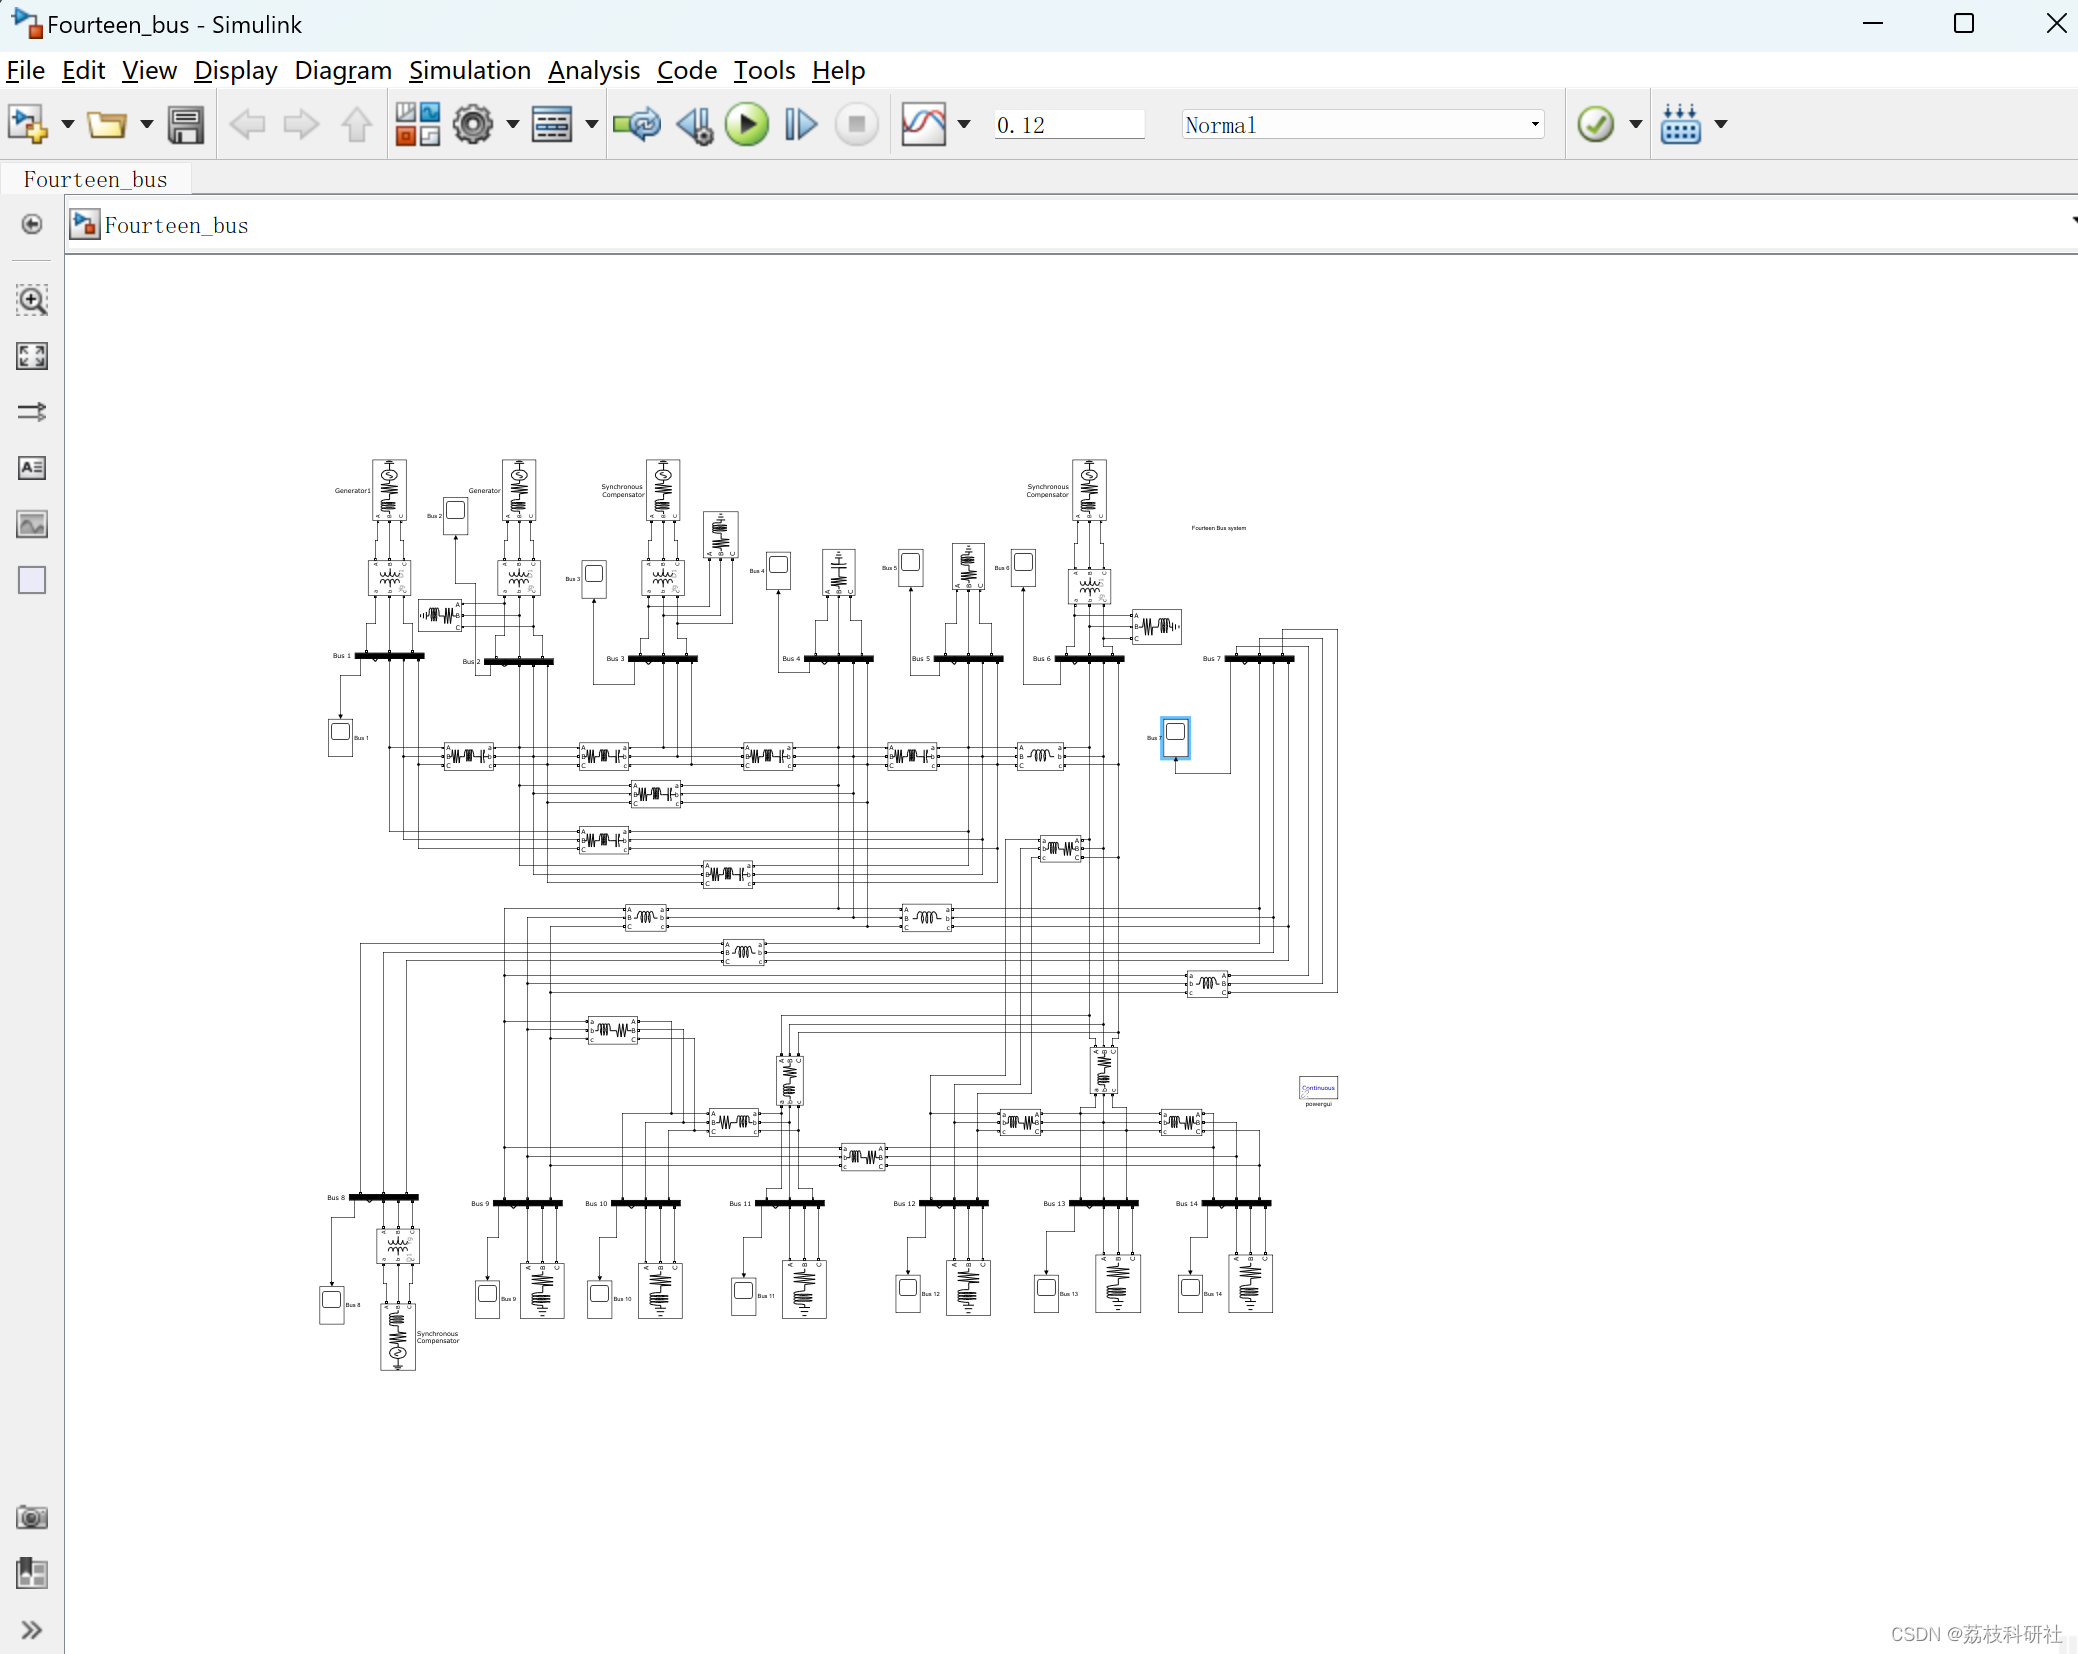Screen dimensions: 2078x1654
Task: Click the Annotation tool in palette
Action: point(32,468)
